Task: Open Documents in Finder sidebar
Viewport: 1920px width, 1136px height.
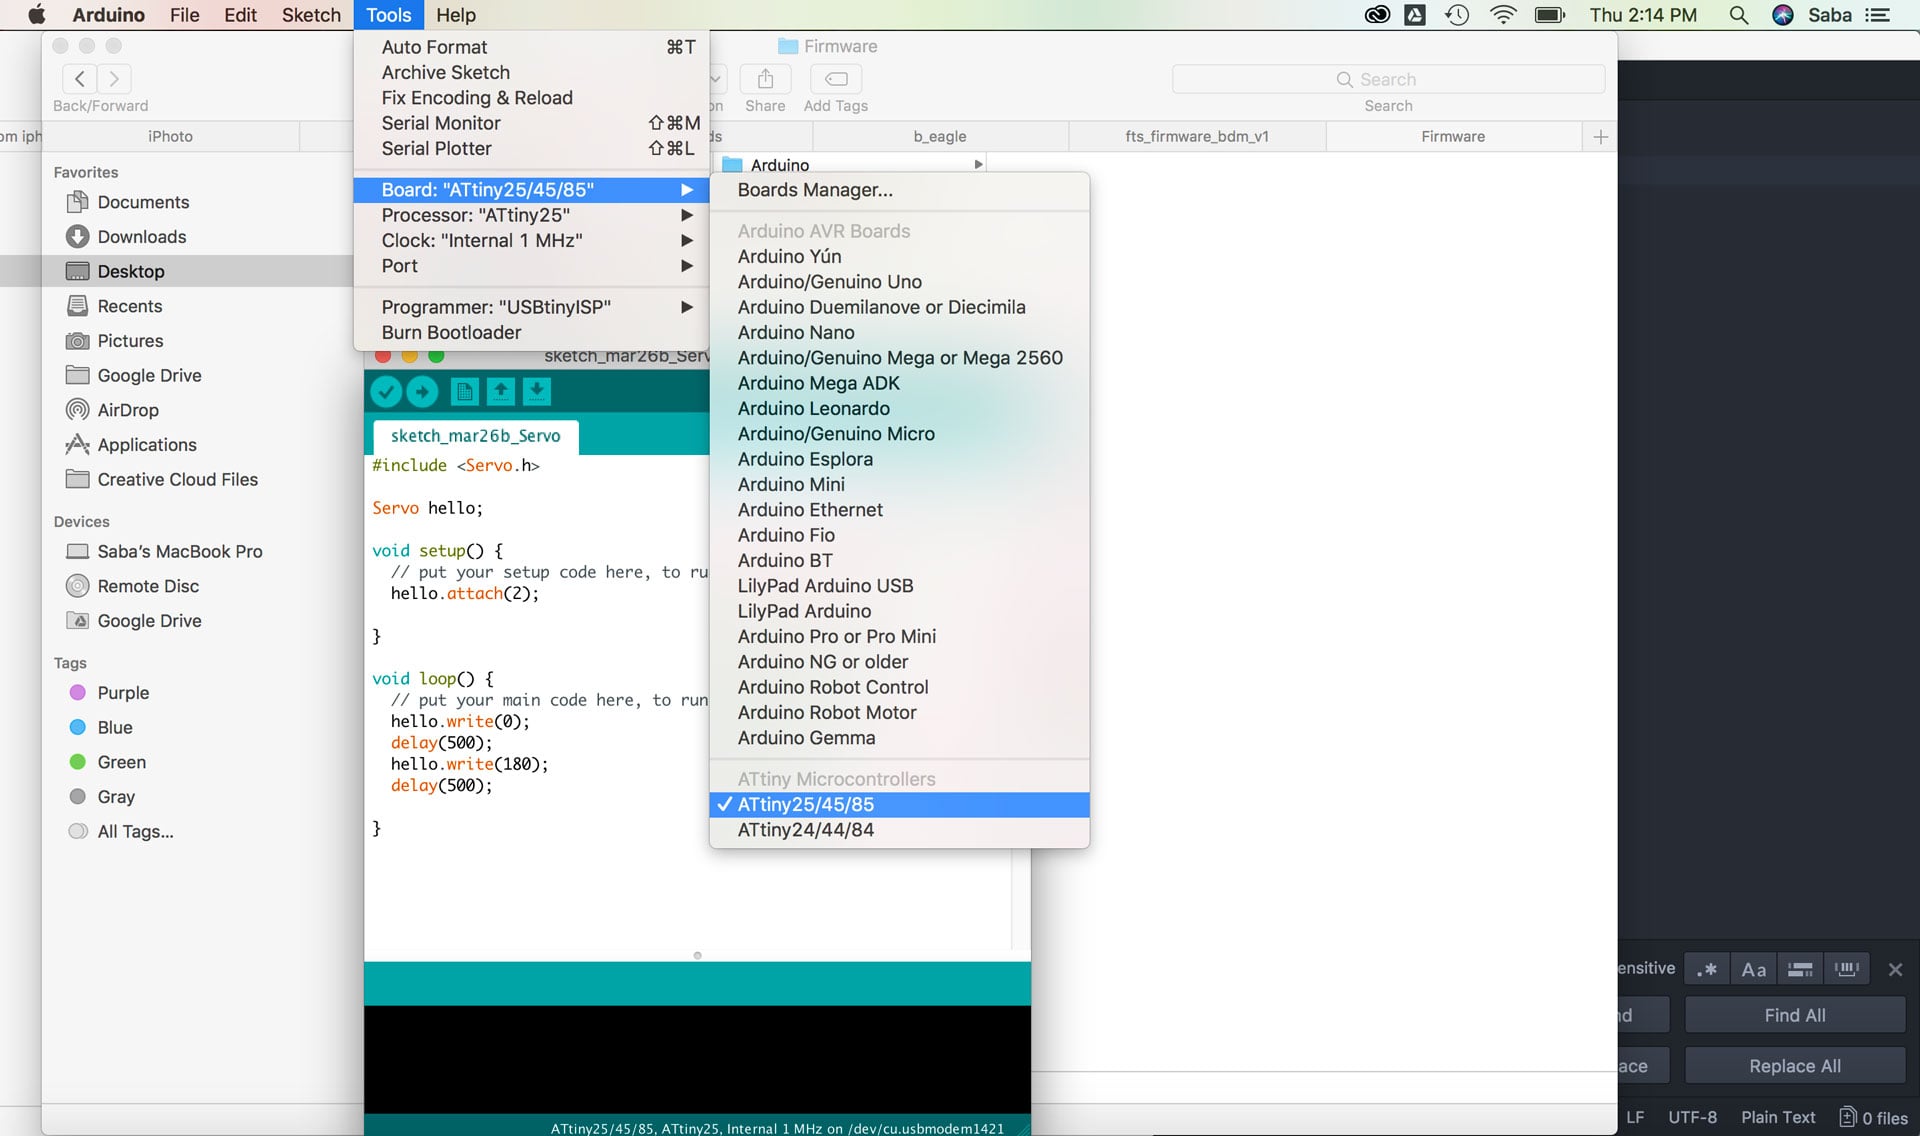Action: [143, 202]
